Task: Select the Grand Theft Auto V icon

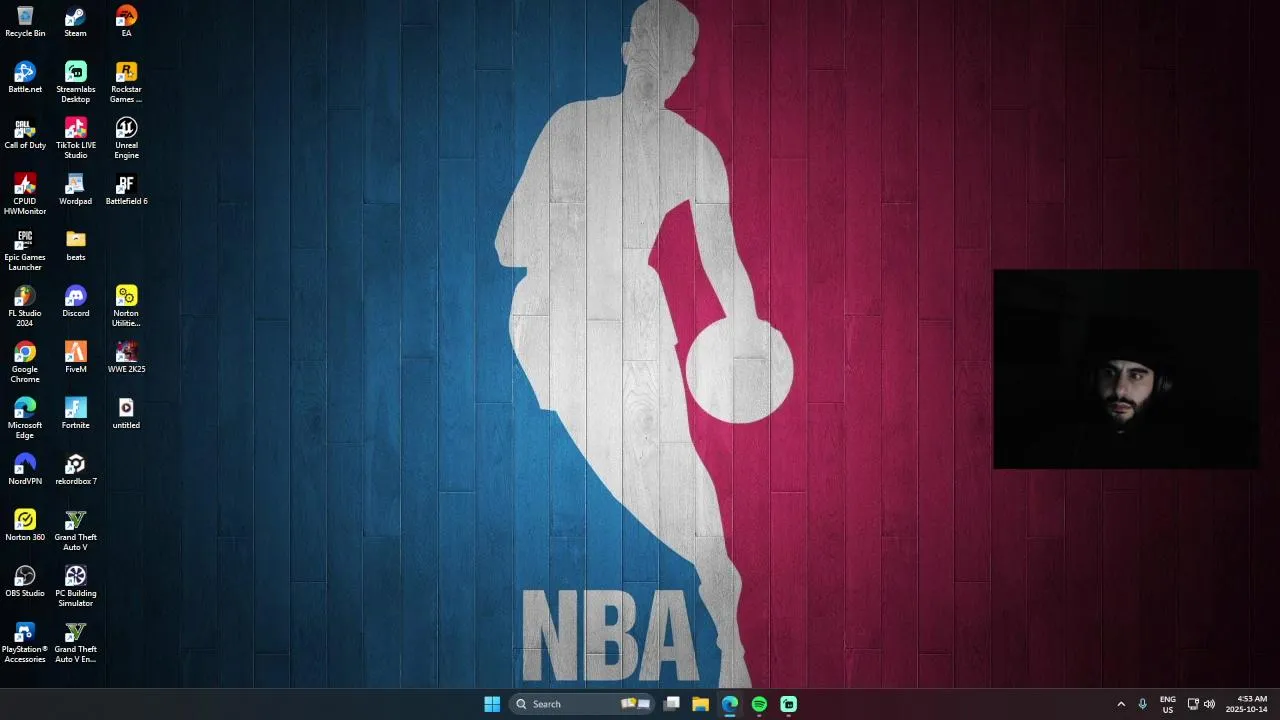Action: point(75,531)
